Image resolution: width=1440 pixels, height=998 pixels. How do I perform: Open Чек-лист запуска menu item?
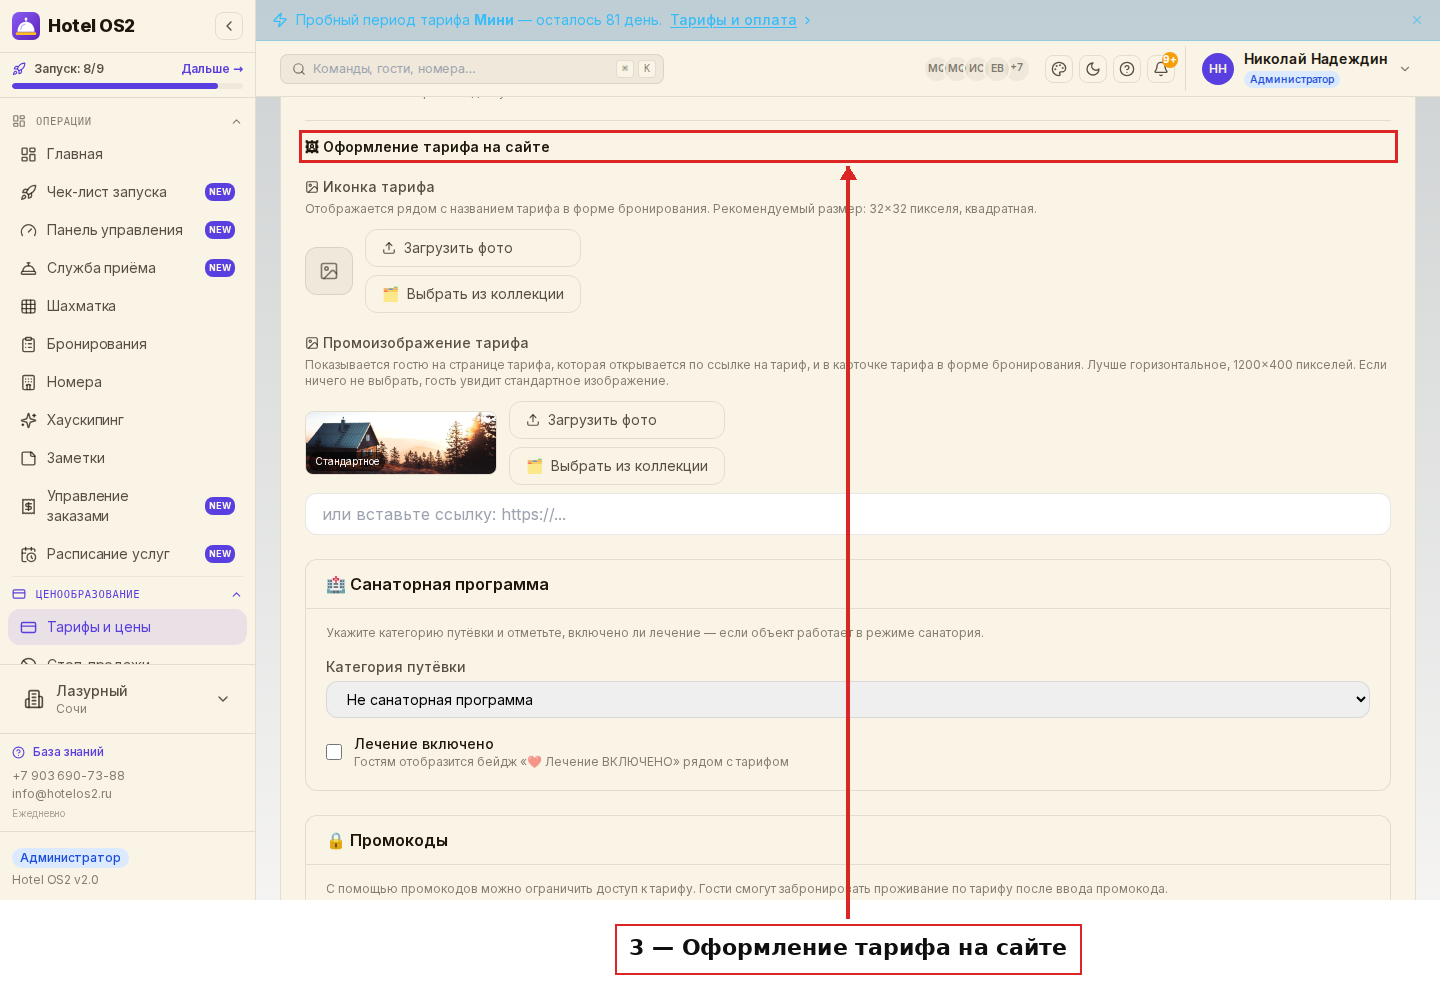128,192
